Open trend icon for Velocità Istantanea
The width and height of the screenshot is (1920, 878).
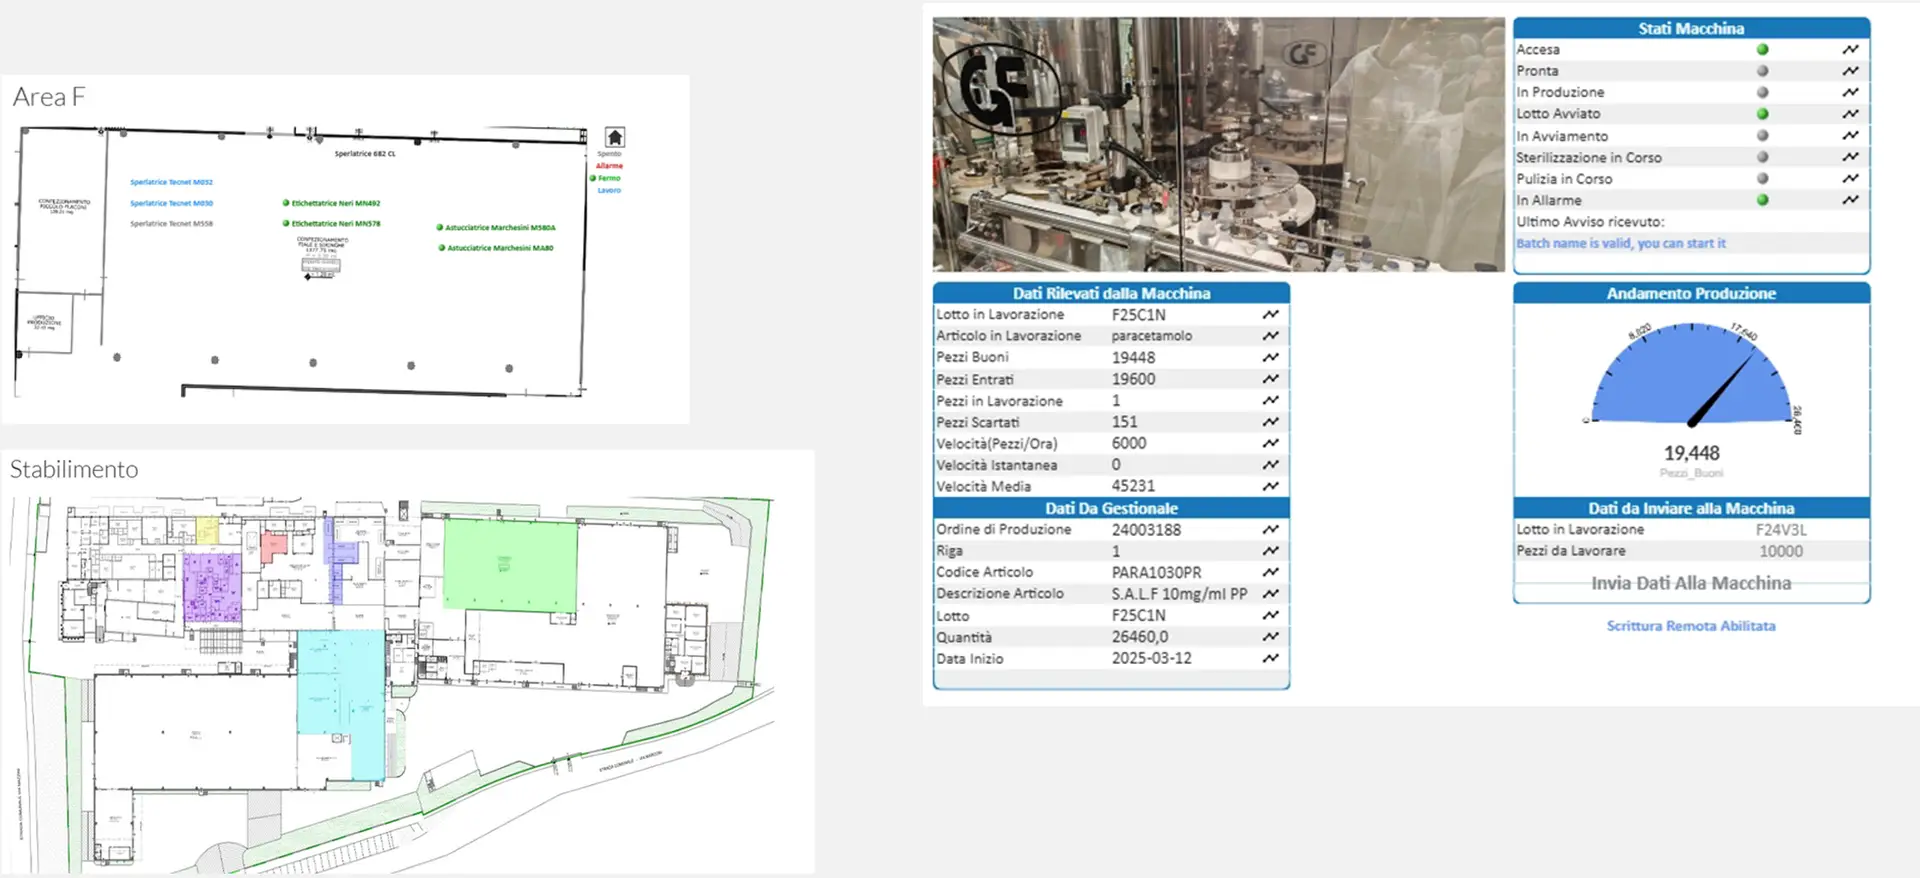tap(1270, 465)
